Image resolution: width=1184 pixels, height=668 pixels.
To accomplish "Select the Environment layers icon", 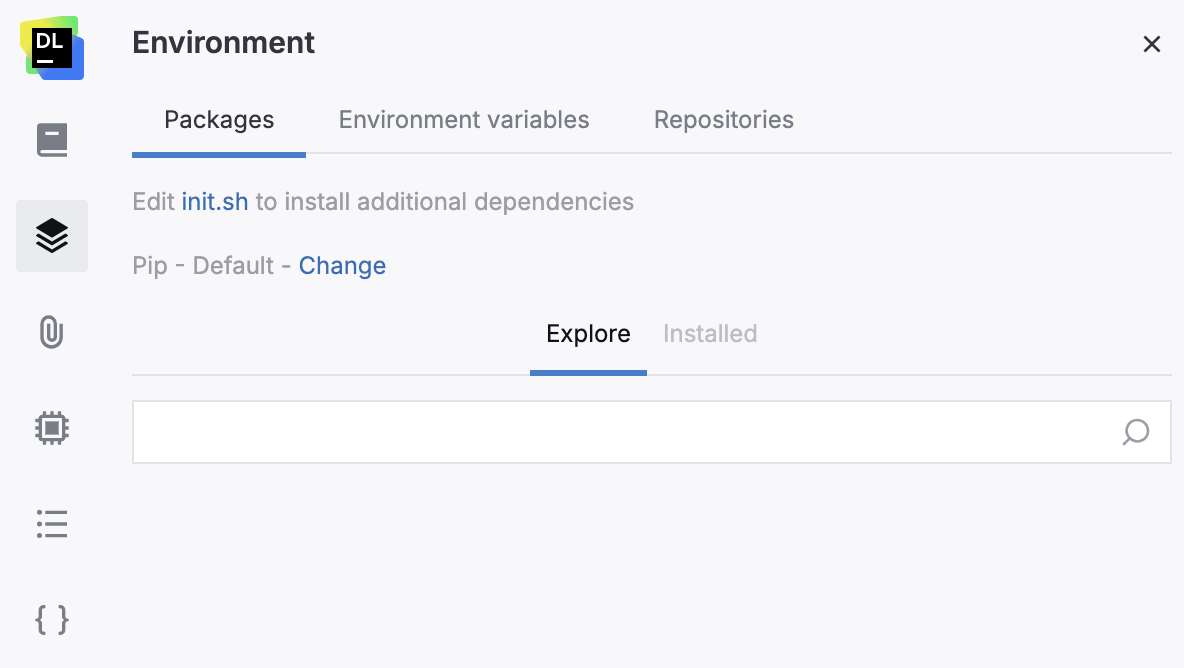I will (51, 236).
